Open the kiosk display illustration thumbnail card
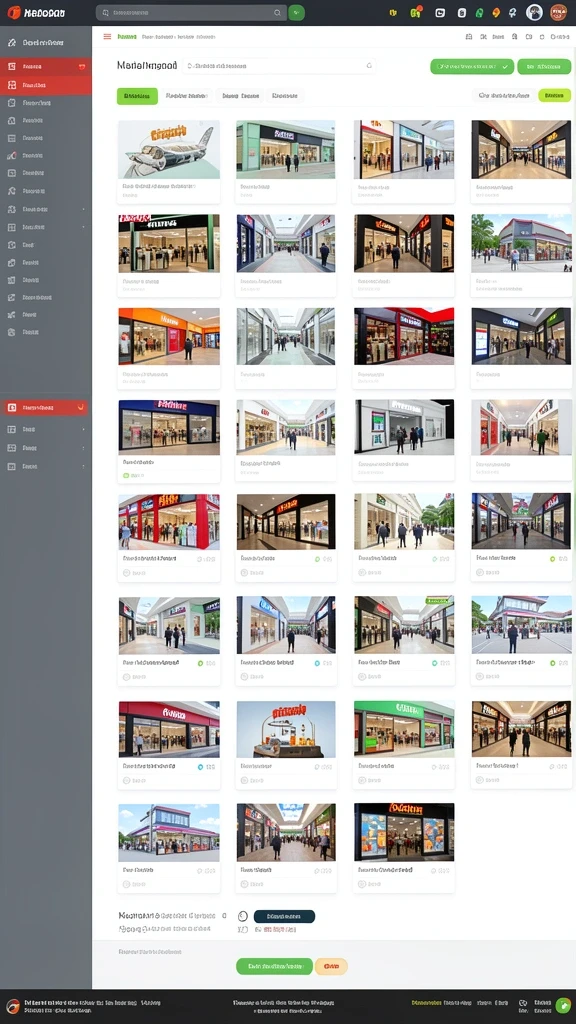The width and height of the screenshot is (576, 1024). (286, 745)
